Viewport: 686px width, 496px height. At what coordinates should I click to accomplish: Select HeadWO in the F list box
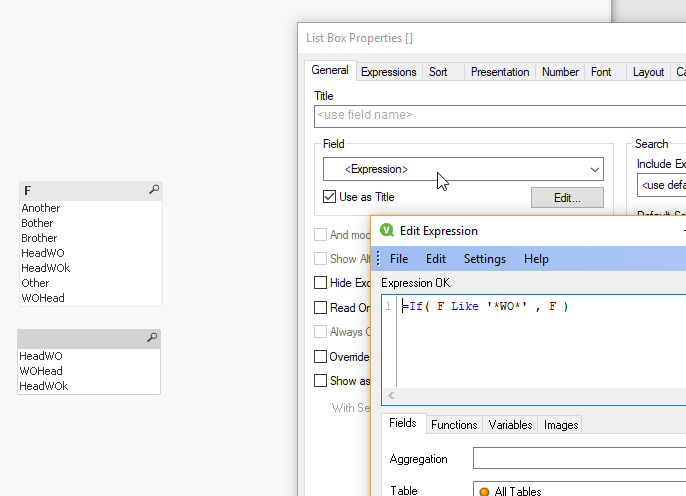(x=91, y=253)
